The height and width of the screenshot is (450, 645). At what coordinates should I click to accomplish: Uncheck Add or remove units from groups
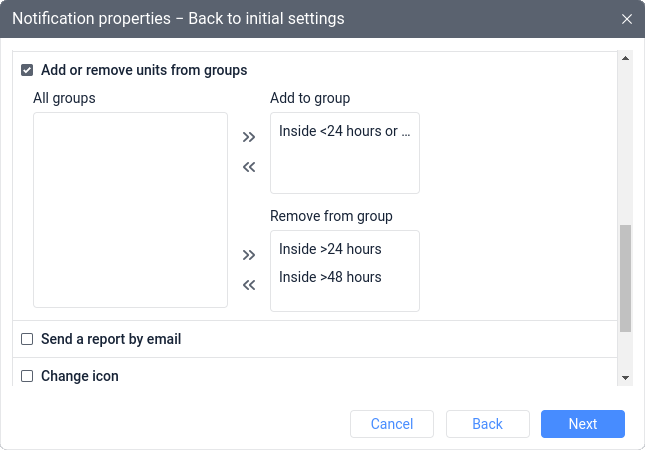click(x=27, y=71)
